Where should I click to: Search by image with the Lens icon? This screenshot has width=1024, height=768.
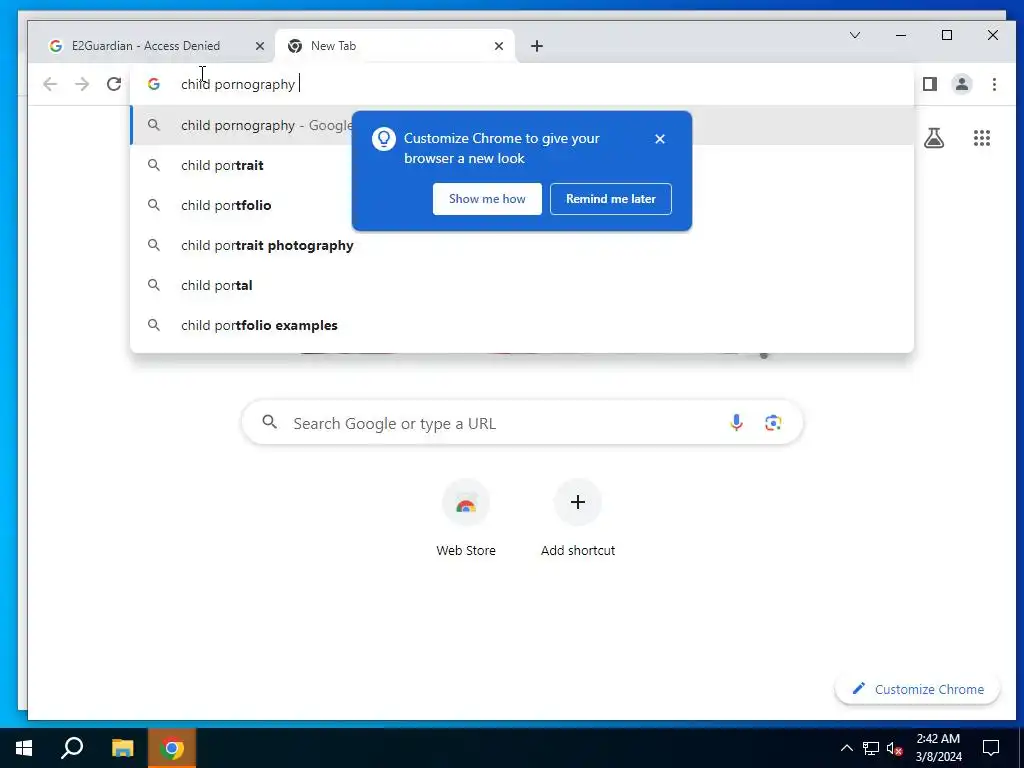[x=773, y=423]
